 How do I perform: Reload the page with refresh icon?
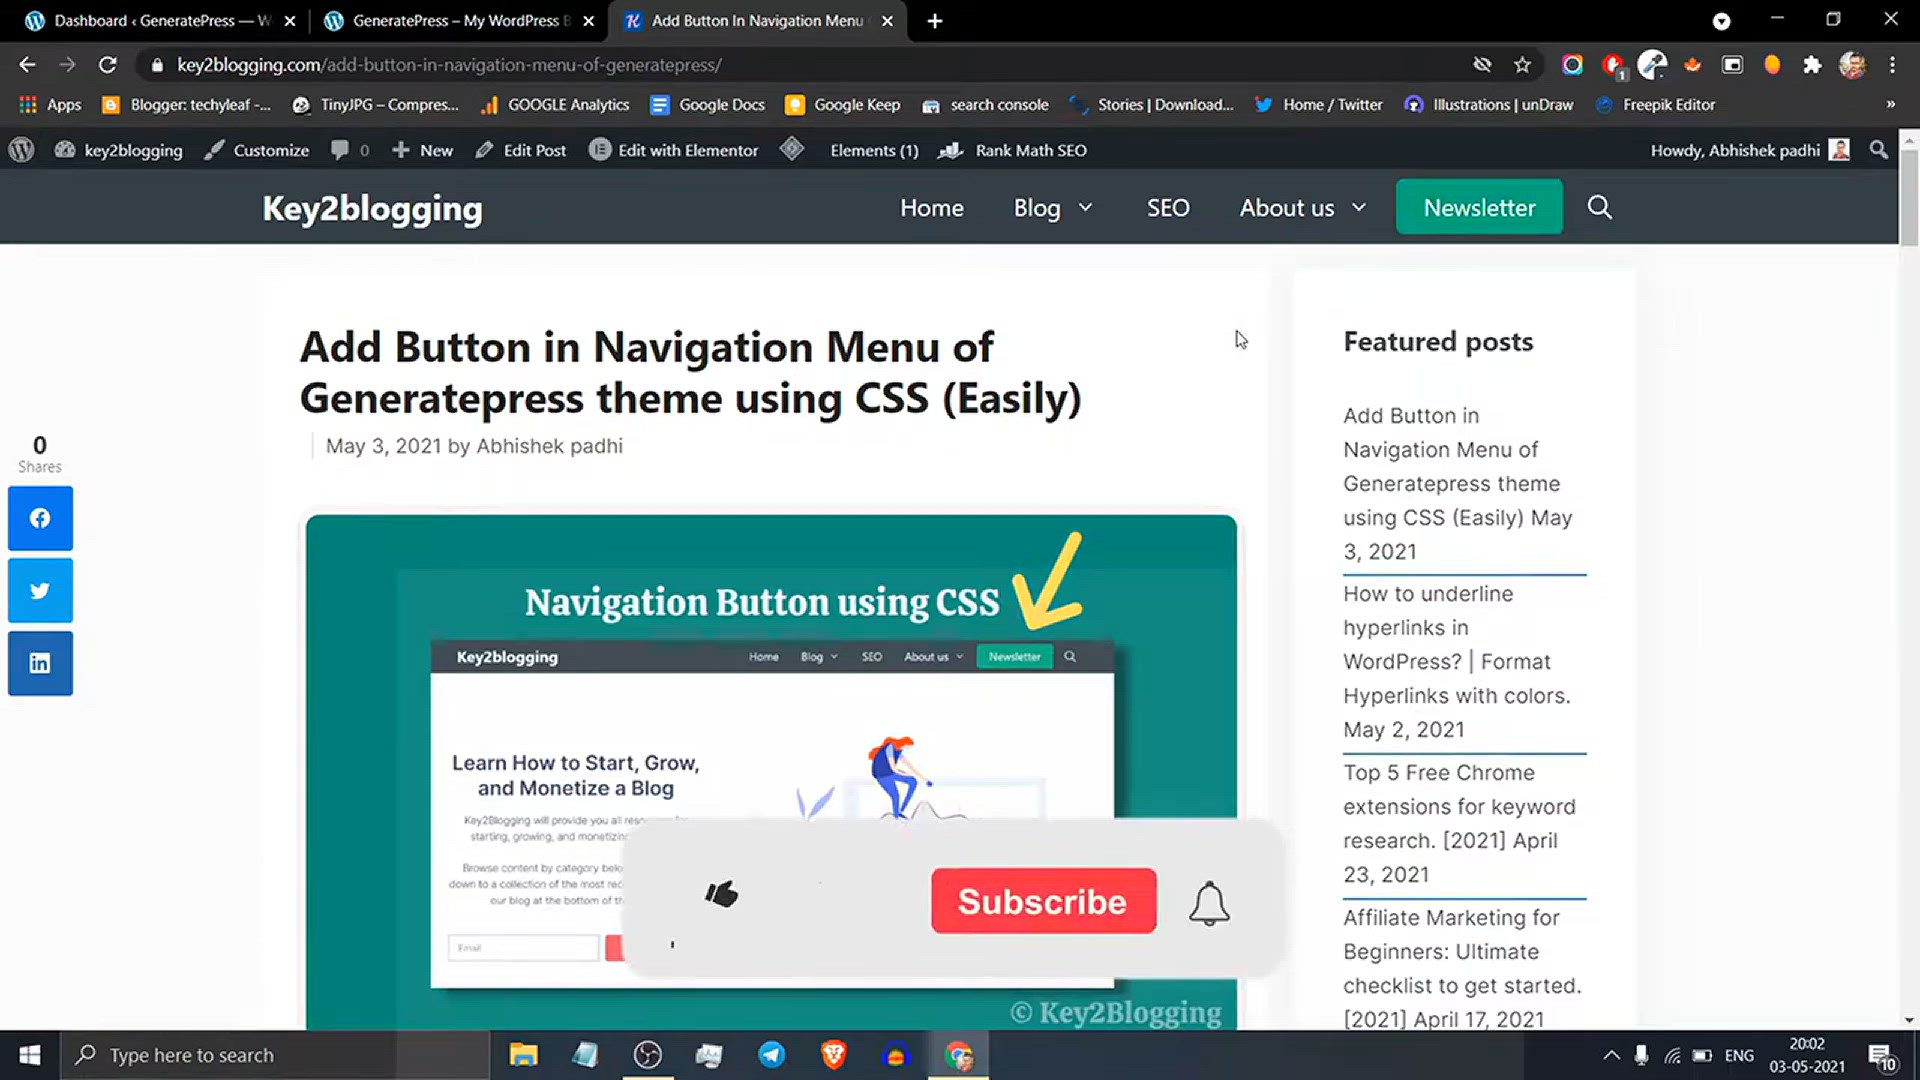click(x=108, y=65)
